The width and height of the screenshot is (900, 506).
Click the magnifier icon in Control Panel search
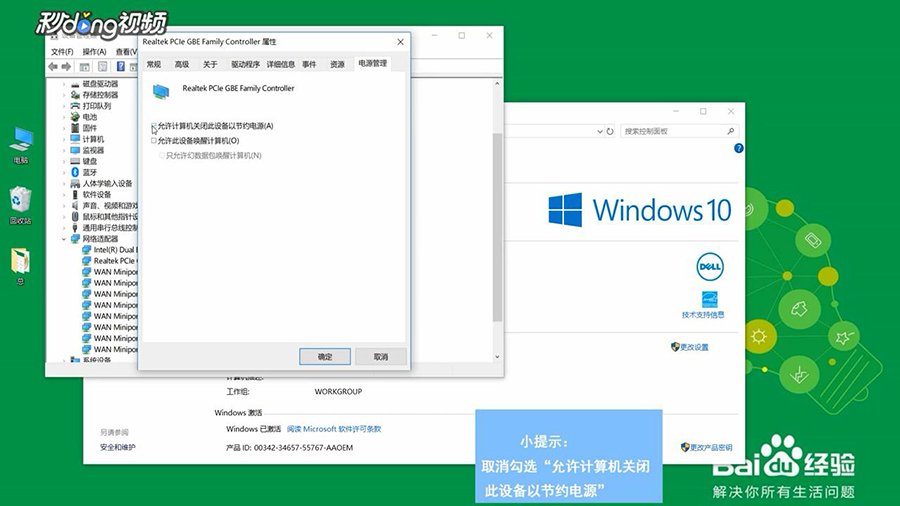[x=730, y=131]
